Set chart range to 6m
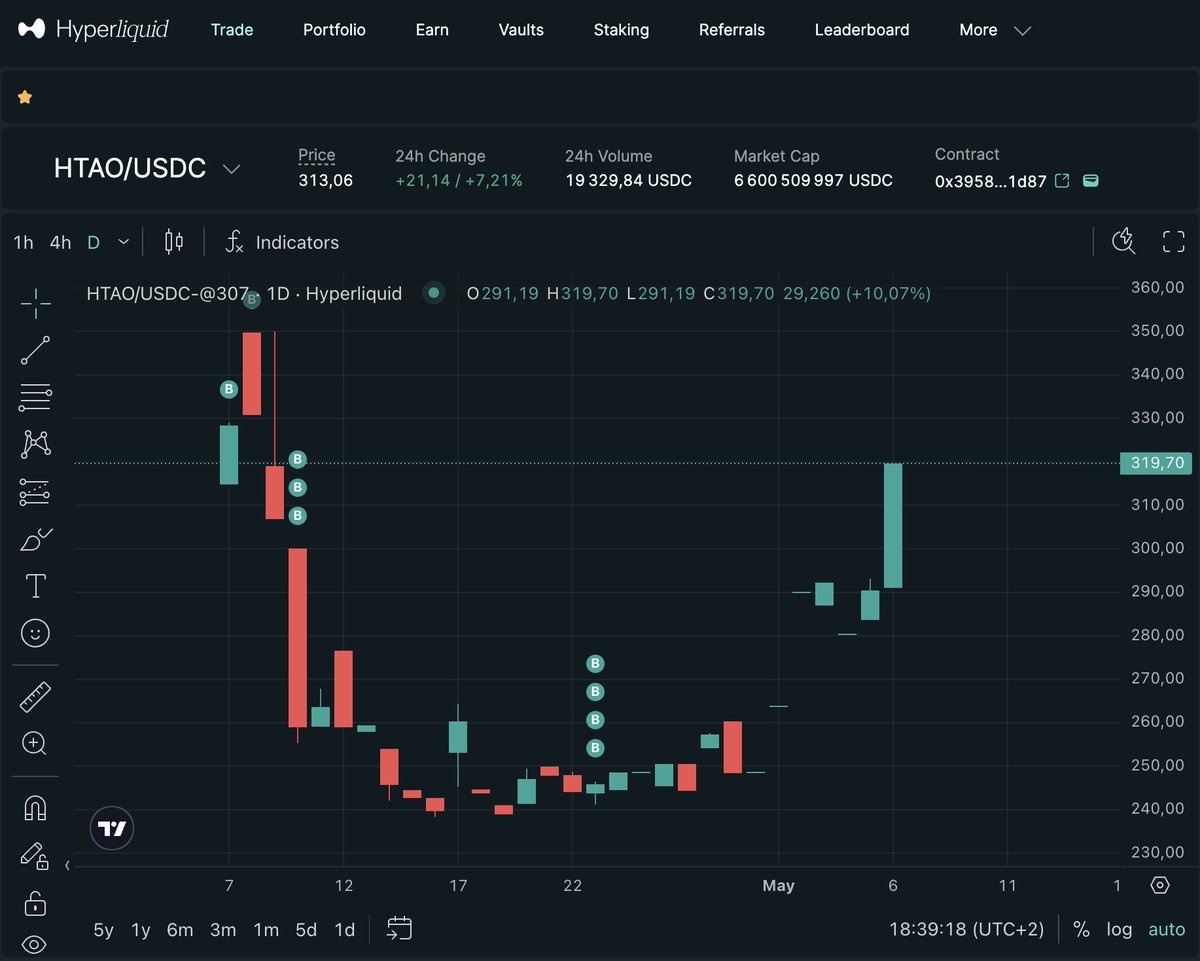Image resolution: width=1200 pixels, height=961 pixels. click(x=180, y=929)
